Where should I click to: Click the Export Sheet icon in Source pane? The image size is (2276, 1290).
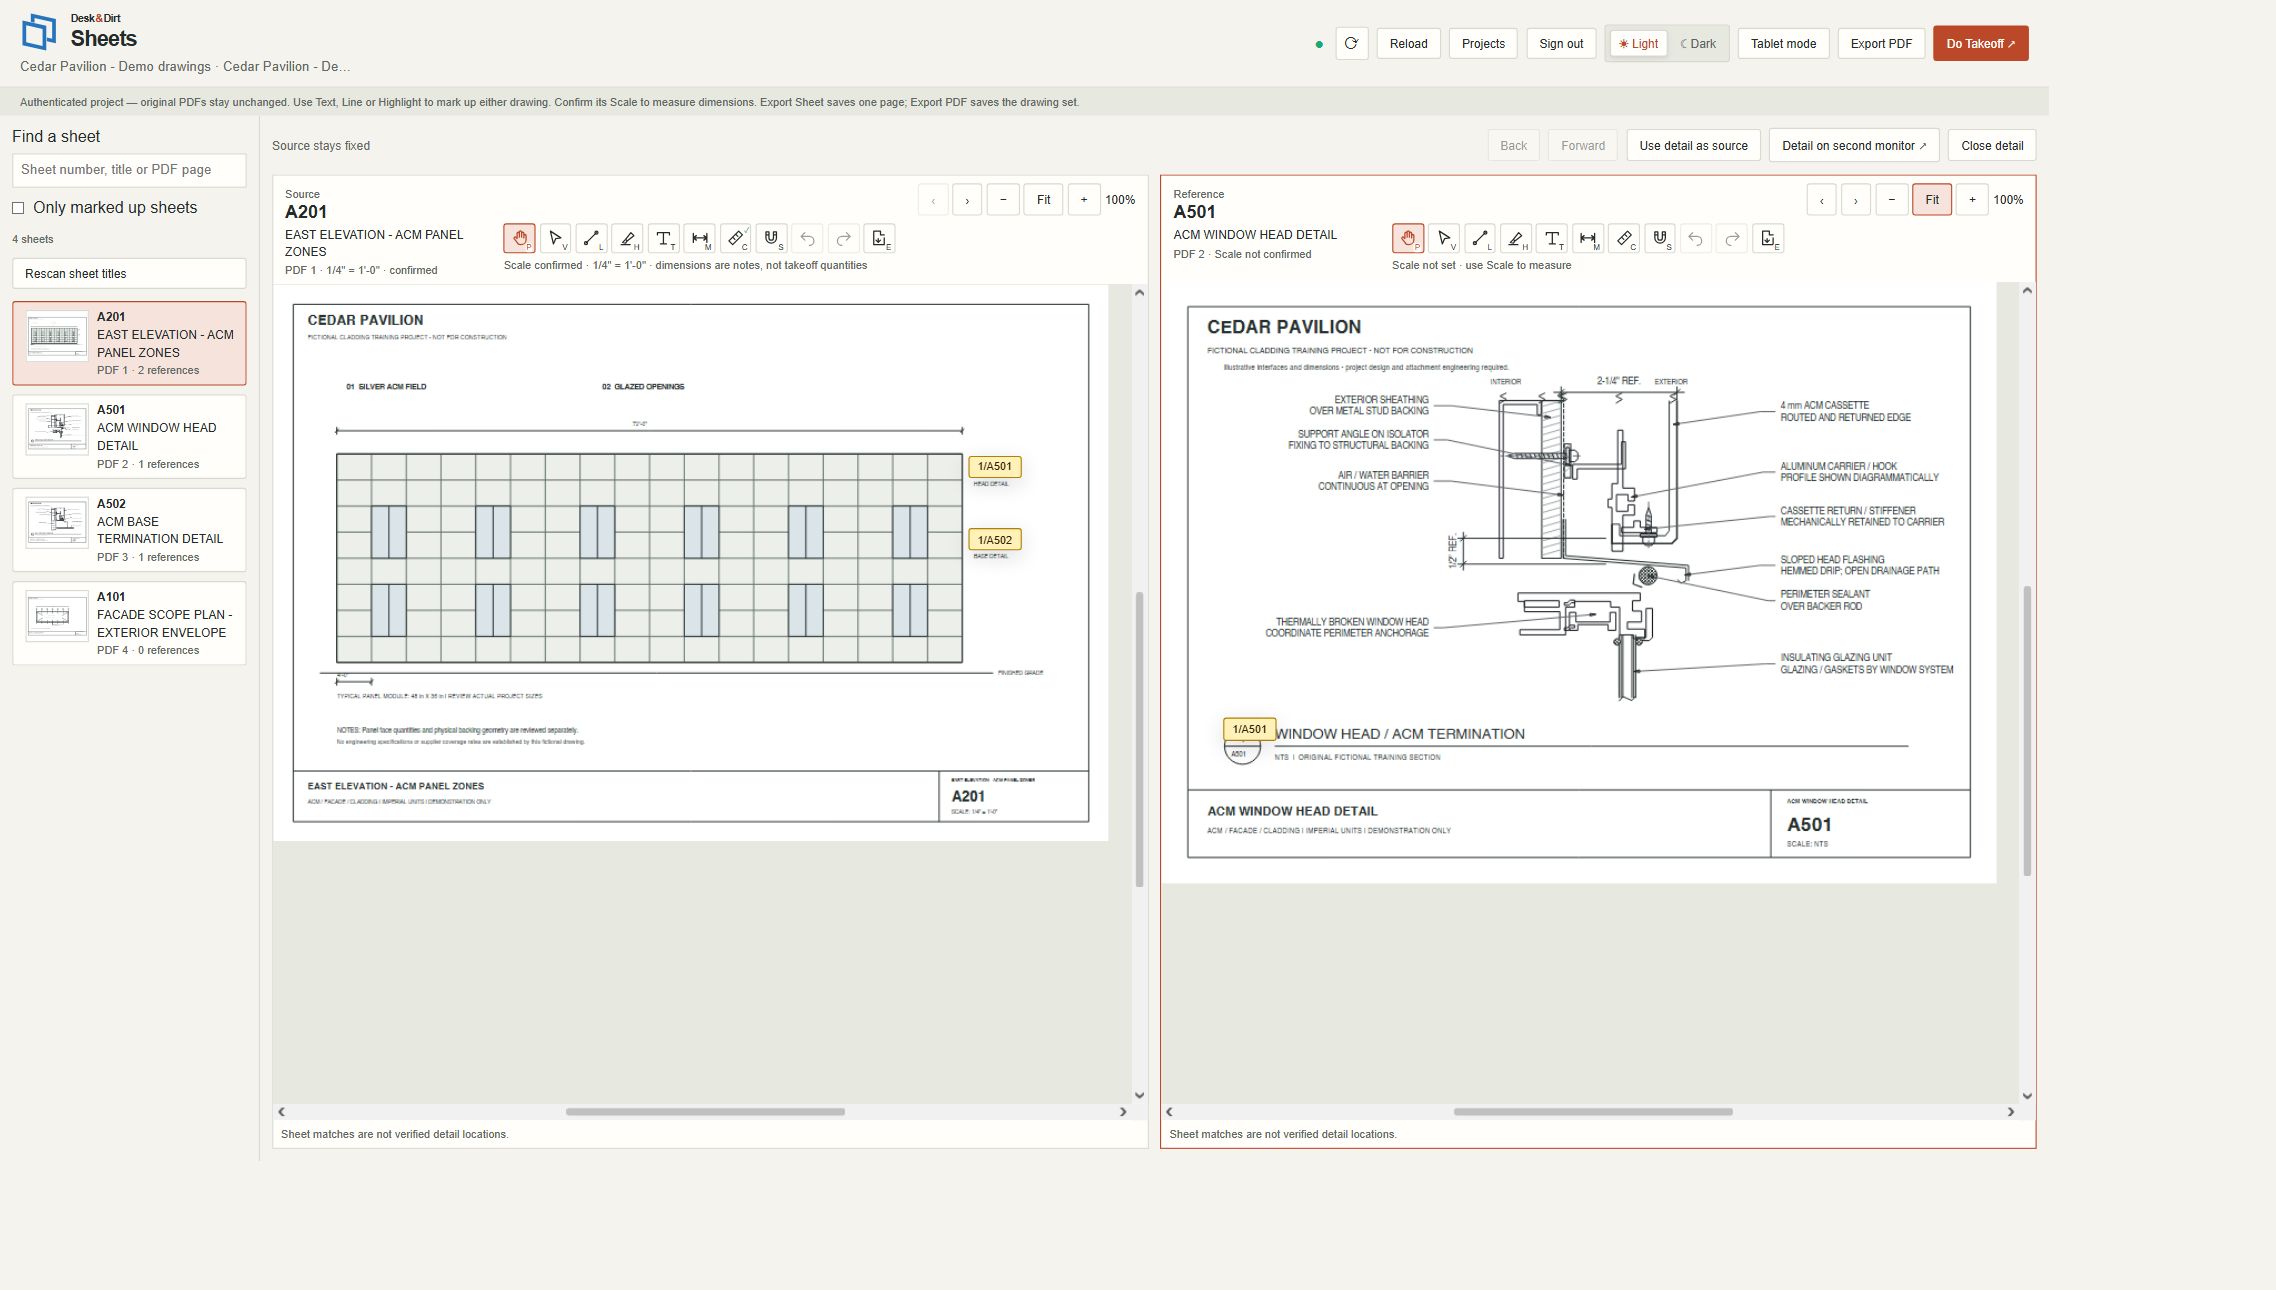(879, 238)
